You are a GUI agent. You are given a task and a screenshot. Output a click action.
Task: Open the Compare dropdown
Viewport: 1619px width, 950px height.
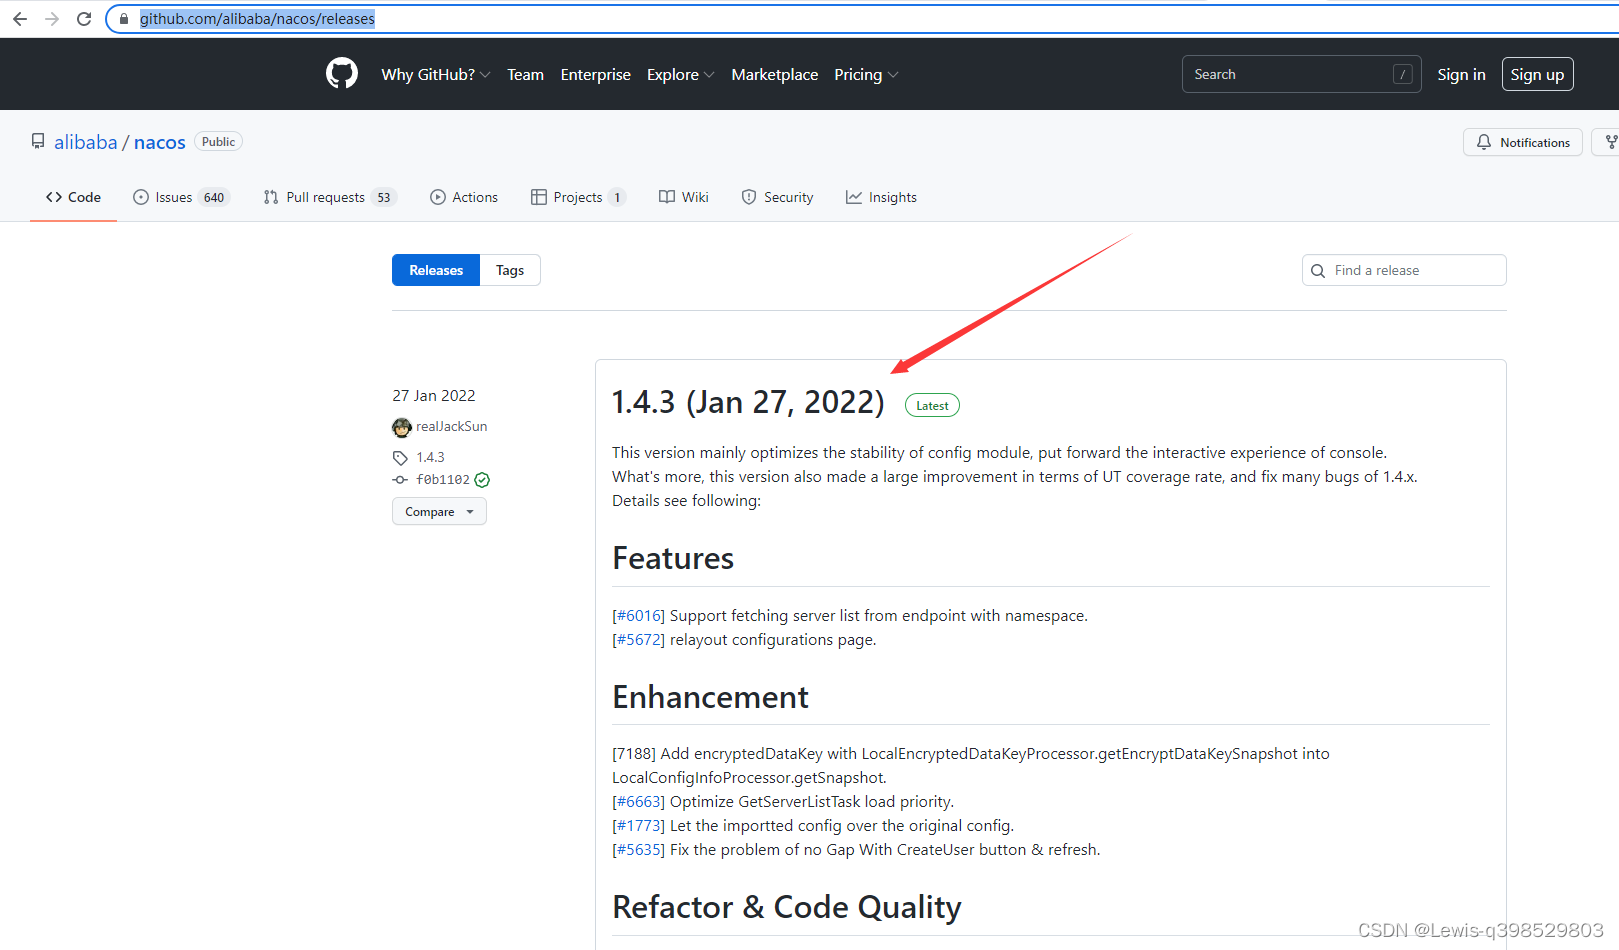pos(439,512)
